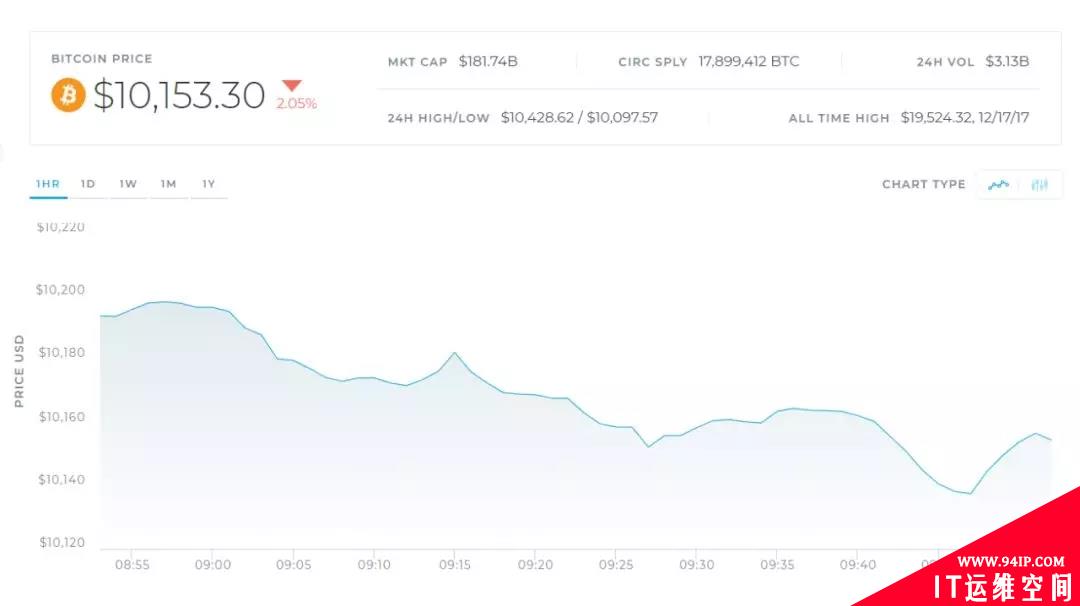Click the 08:55 x-axis time label
Viewport: 1080px width, 606px height.
click(132, 565)
